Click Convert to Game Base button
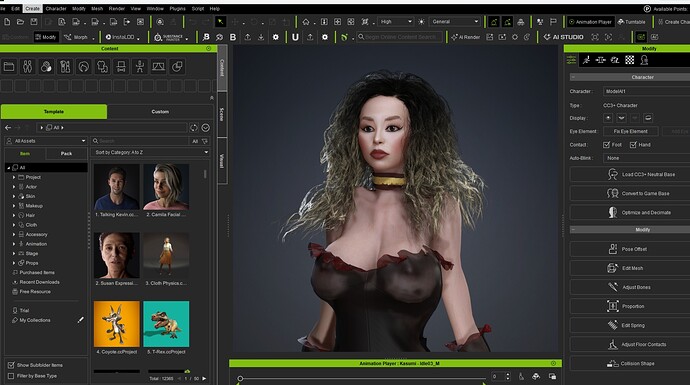This screenshot has height=385, width=690. coord(630,193)
